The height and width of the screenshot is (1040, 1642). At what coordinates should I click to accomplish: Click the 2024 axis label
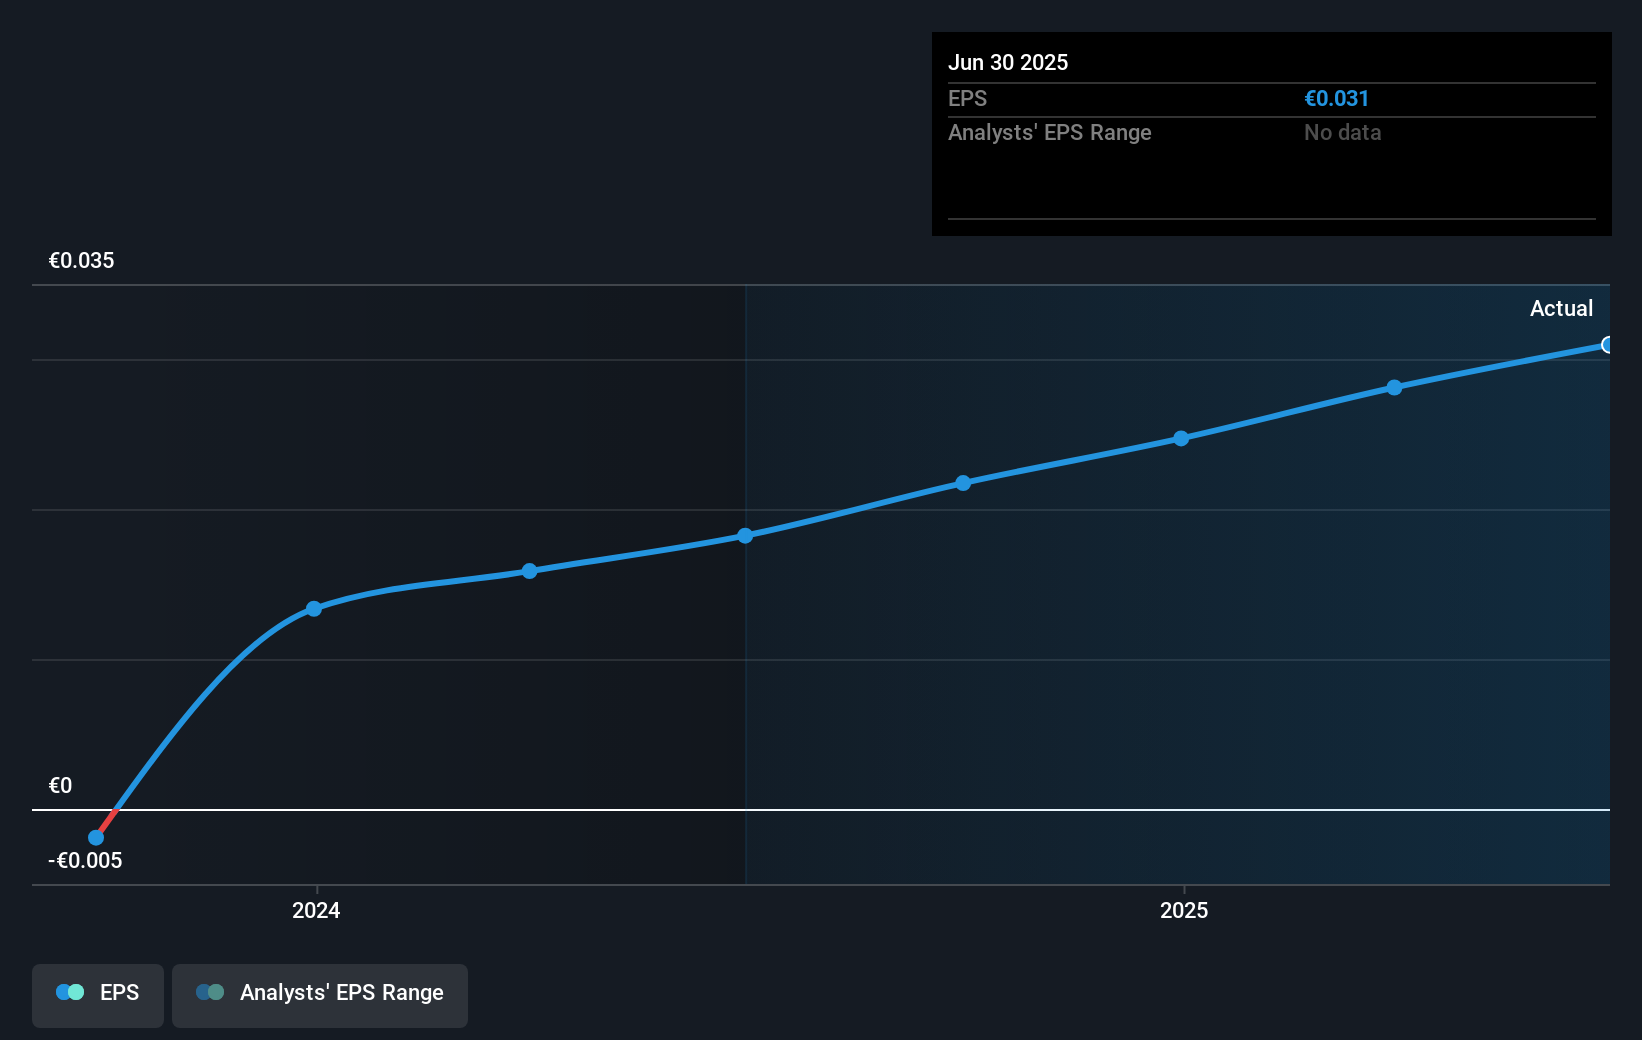pyautogui.click(x=315, y=911)
